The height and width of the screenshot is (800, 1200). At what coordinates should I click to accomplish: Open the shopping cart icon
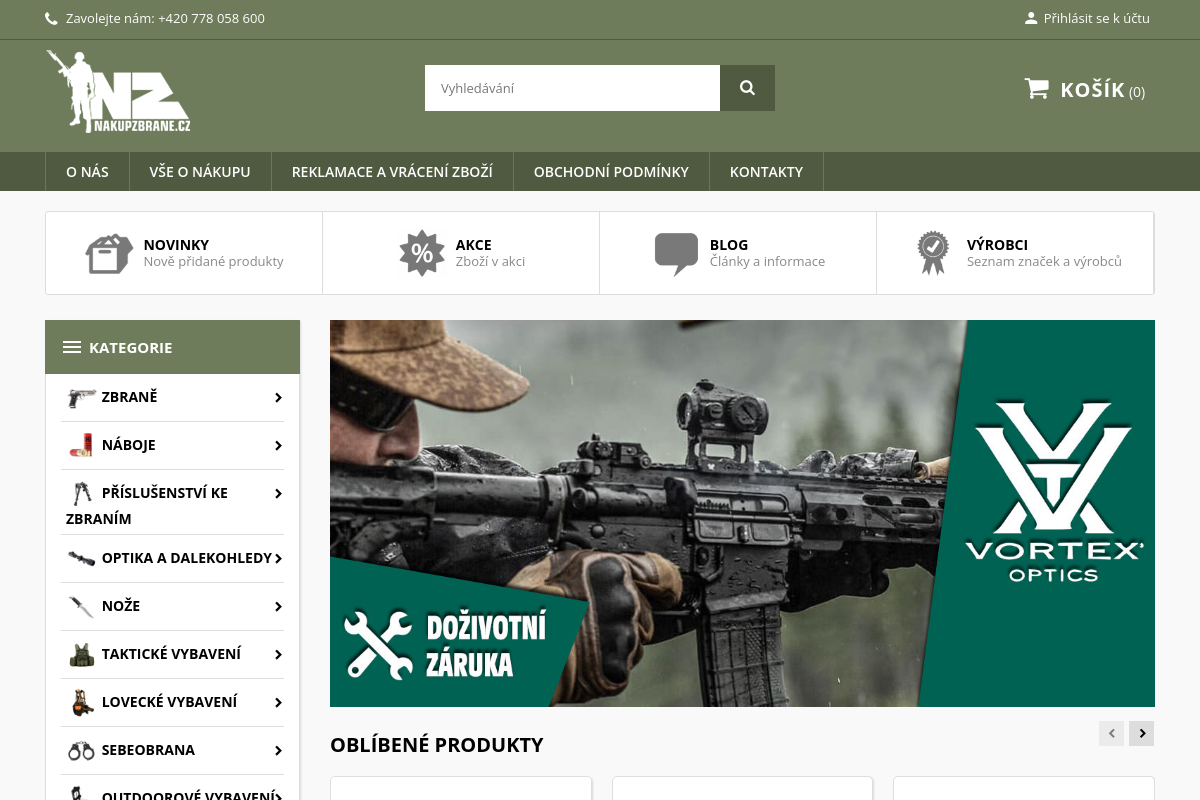pos(1036,89)
